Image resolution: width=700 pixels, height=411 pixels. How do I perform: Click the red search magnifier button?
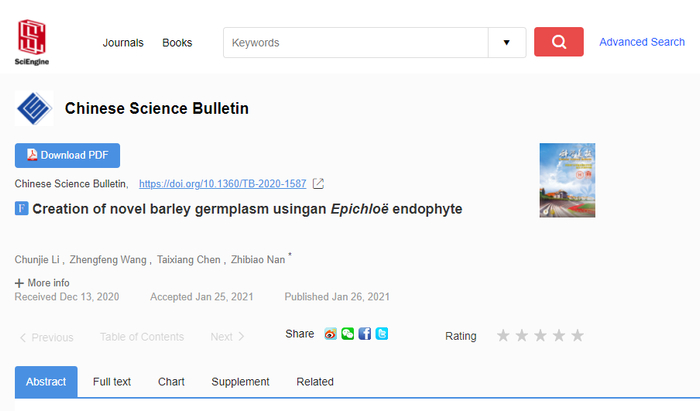pos(558,42)
